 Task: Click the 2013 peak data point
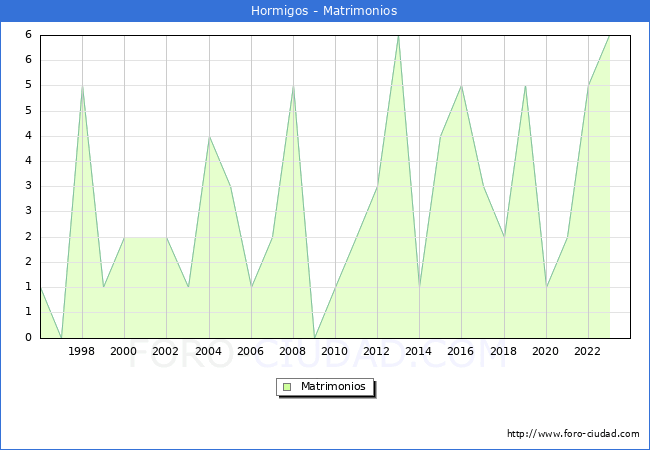pos(398,36)
